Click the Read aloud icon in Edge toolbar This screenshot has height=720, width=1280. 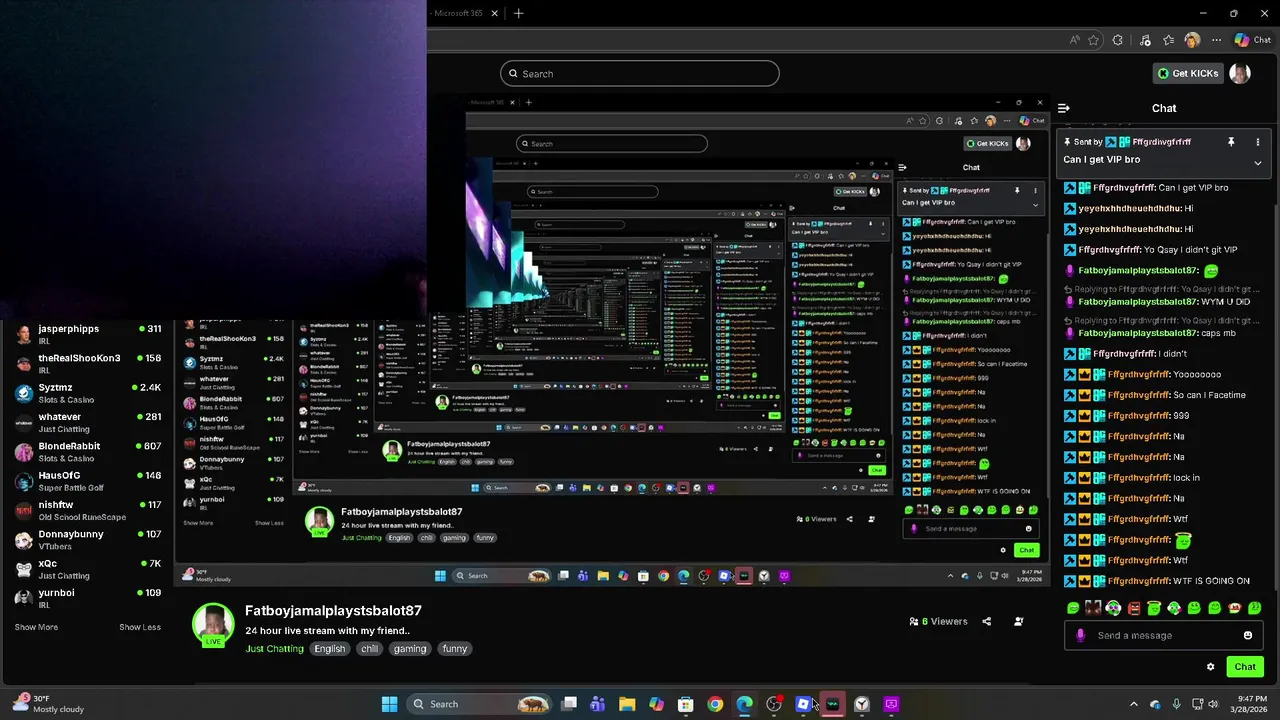click(1075, 40)
